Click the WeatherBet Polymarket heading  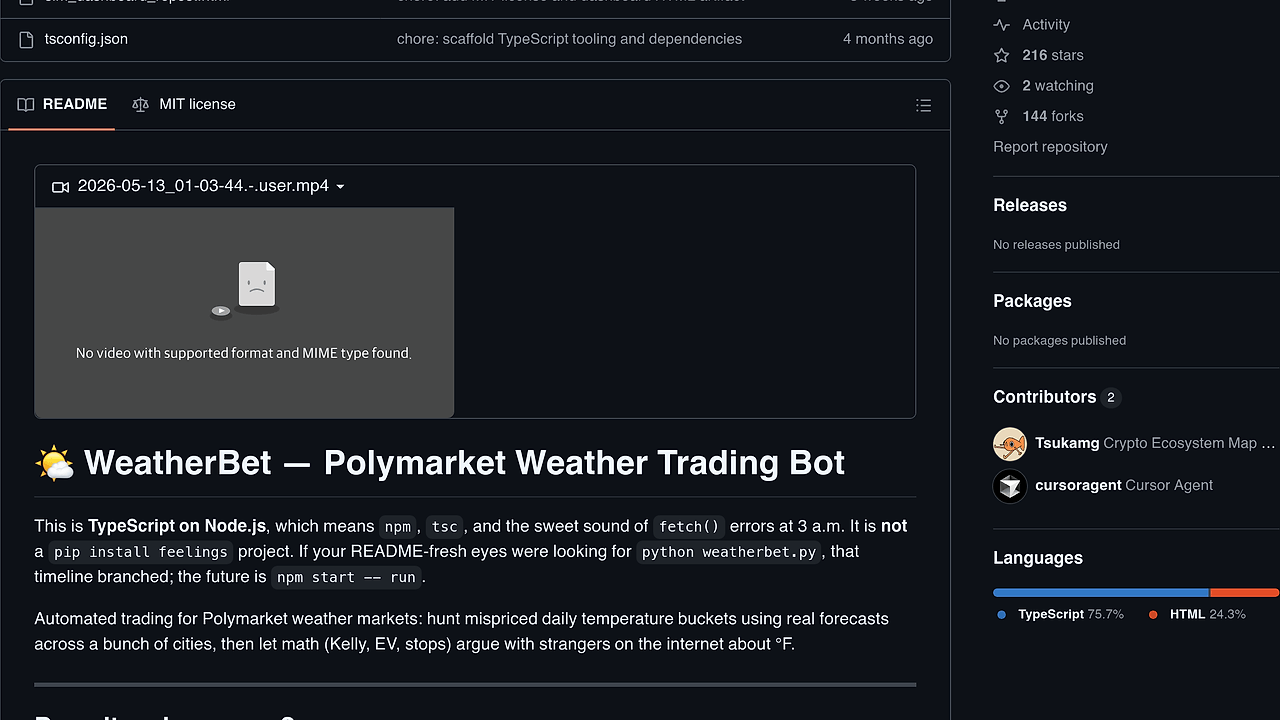tap(464, 463)
